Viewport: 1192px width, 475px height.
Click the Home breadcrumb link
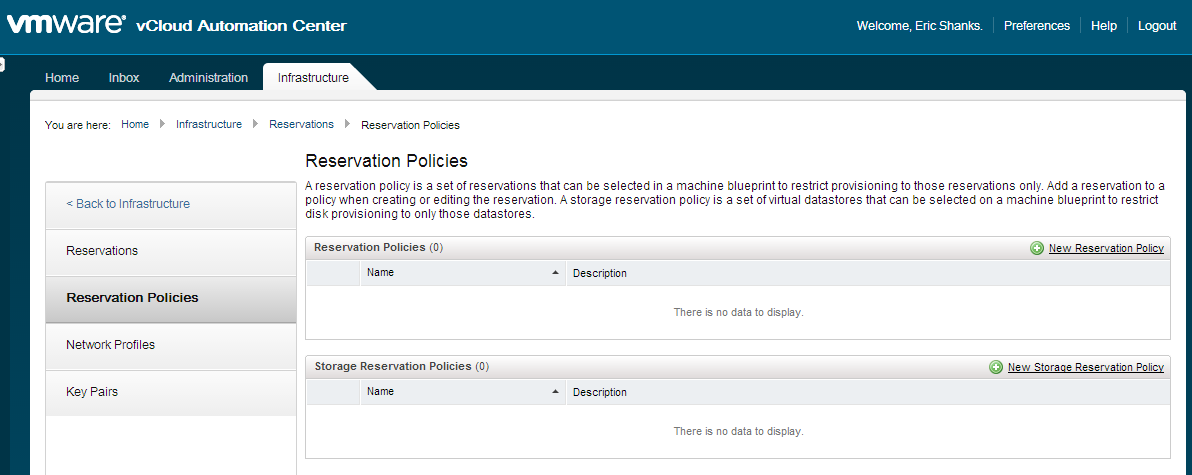[x=135, y=124]
